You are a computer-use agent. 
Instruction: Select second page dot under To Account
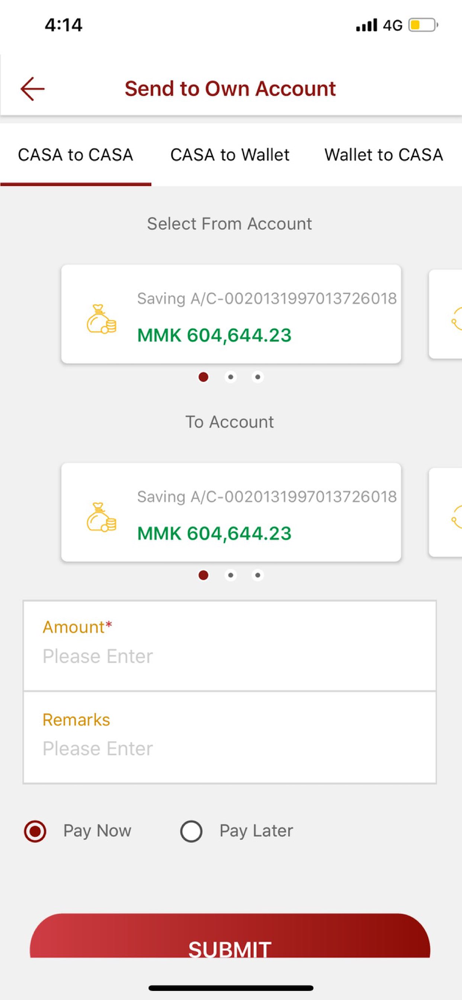(x=230, y=575)
